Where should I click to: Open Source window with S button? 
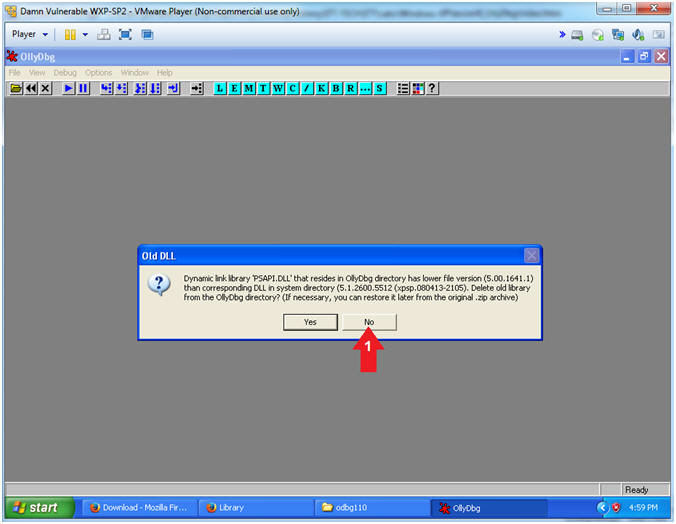point(379,88)
